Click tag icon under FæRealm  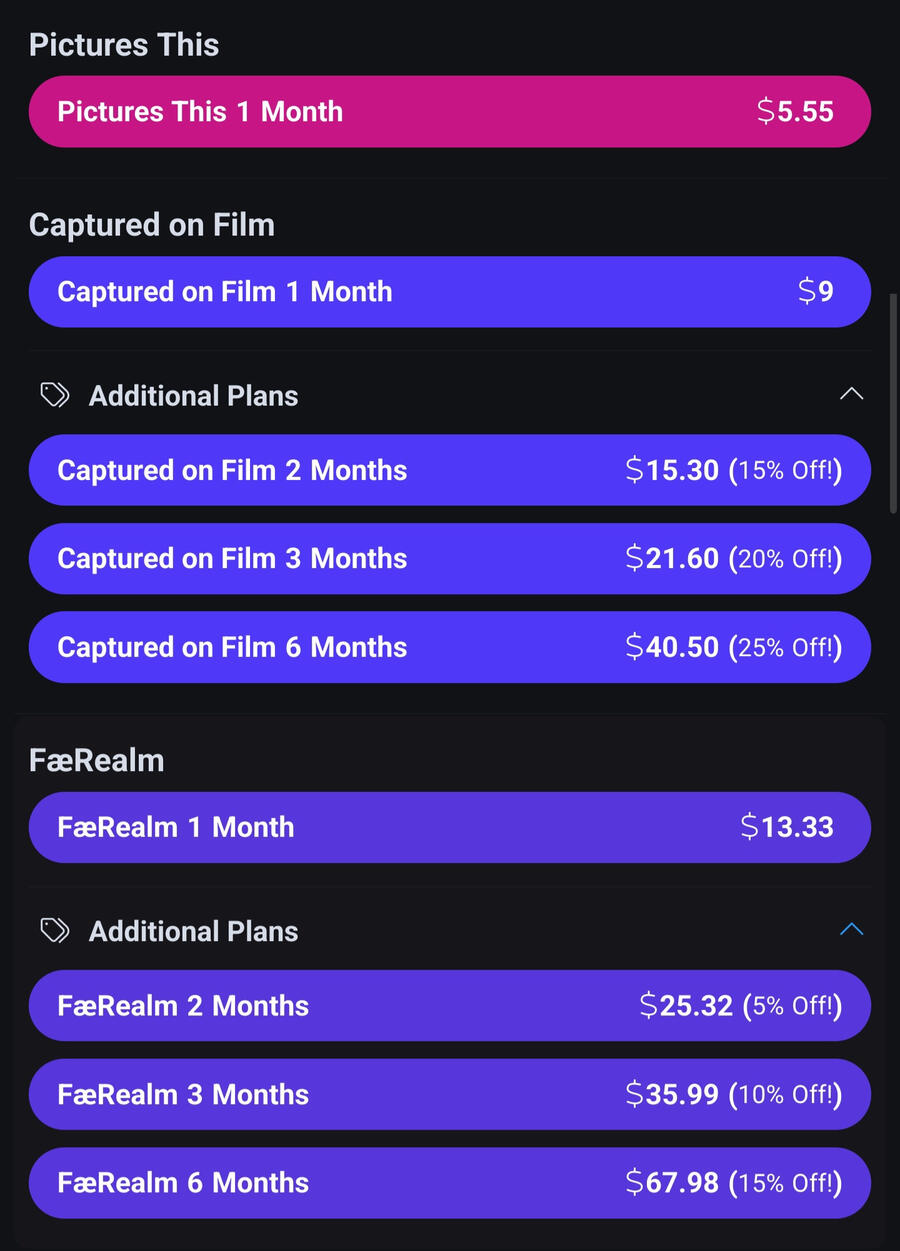coord(55,931)
